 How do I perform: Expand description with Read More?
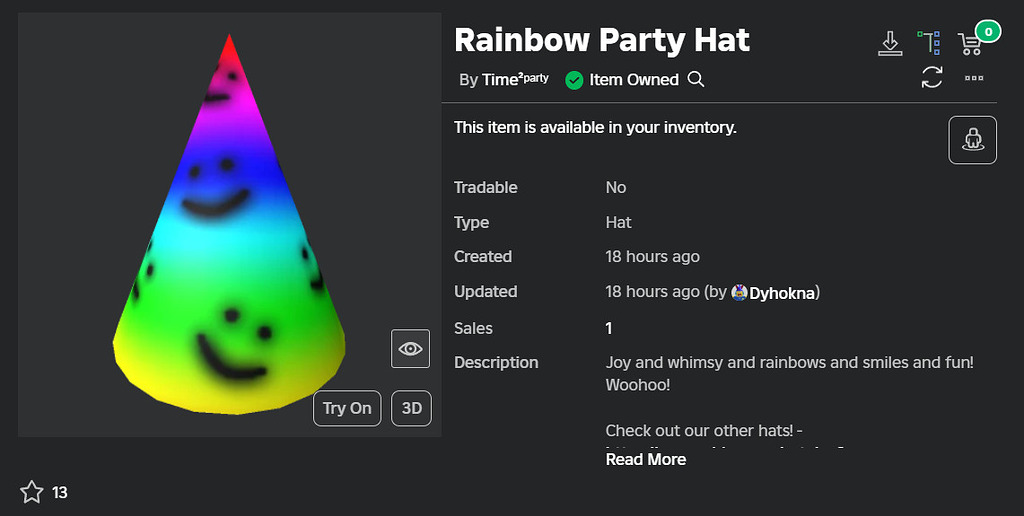[645, 459]
